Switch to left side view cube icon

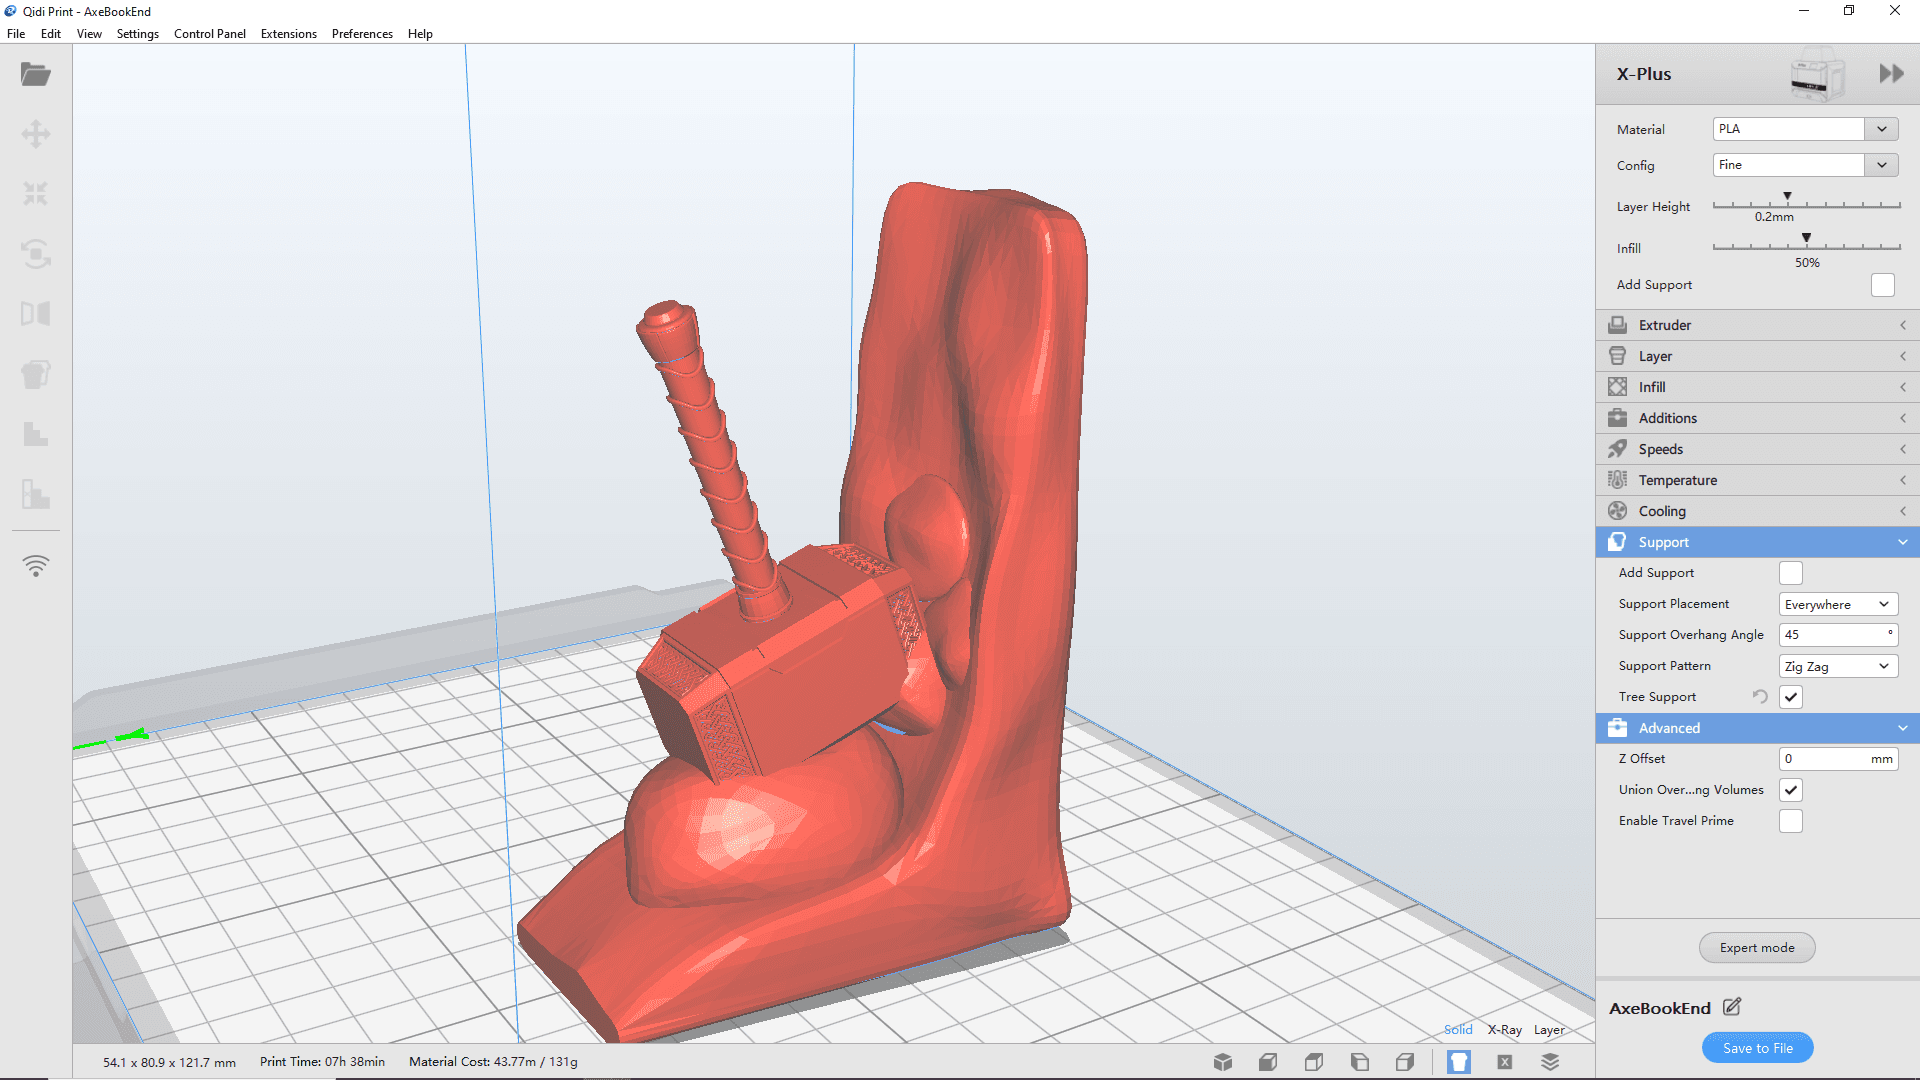click(x=1360, y=1062)
